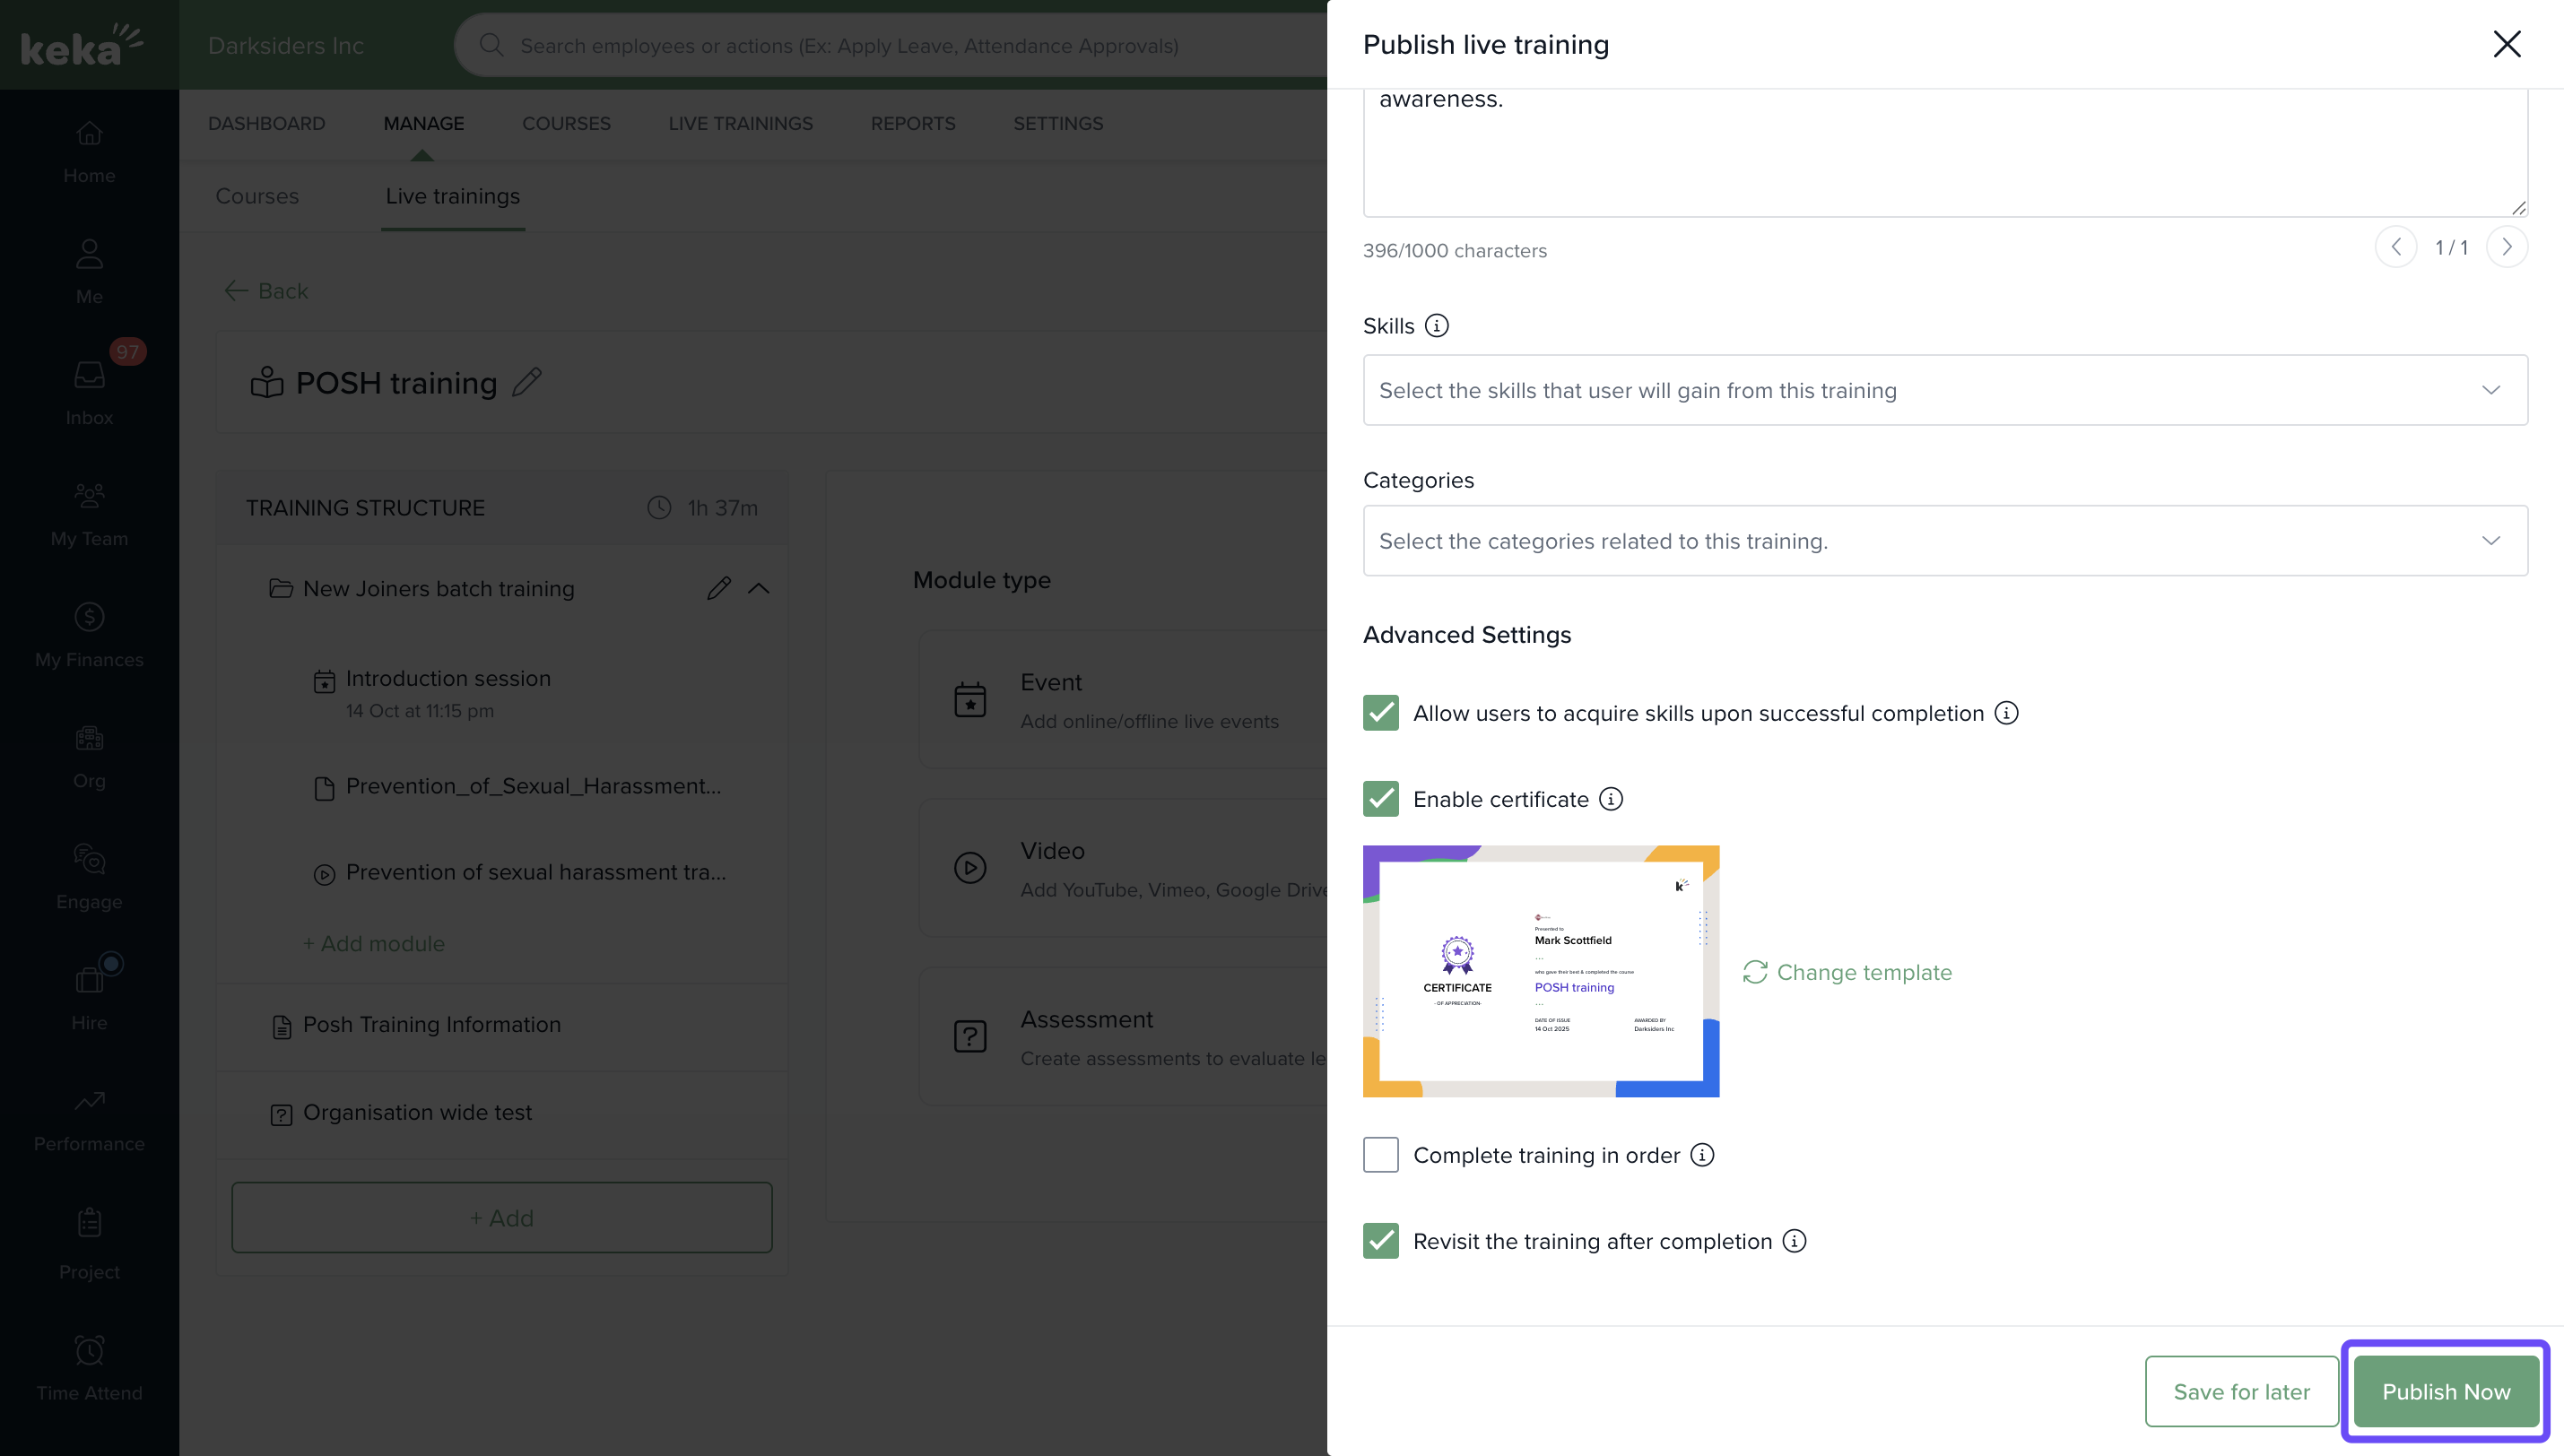Image resolution: width=2564 pixels, height=1456 pixels.
Task: Enable Complete training in order checkbox
Action: [x=1380, y=1155]
